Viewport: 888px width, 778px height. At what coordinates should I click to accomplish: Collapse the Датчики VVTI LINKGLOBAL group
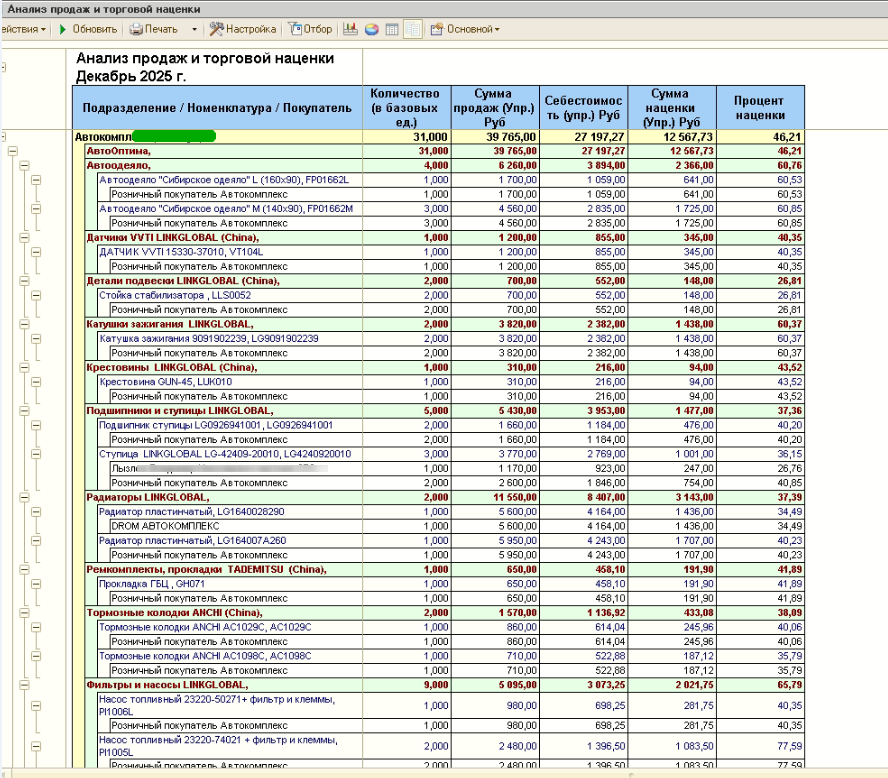click(24, 237)
